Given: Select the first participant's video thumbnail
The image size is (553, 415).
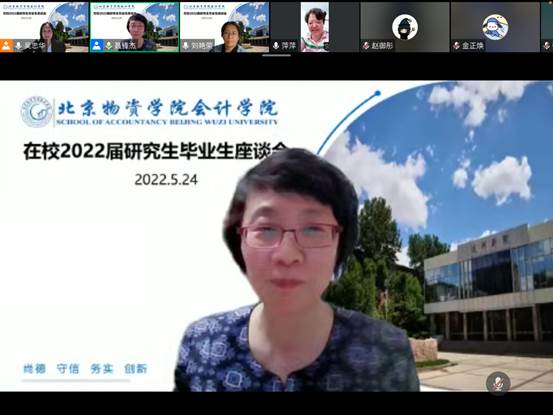Looking at the screenshot, I should 44,27.
